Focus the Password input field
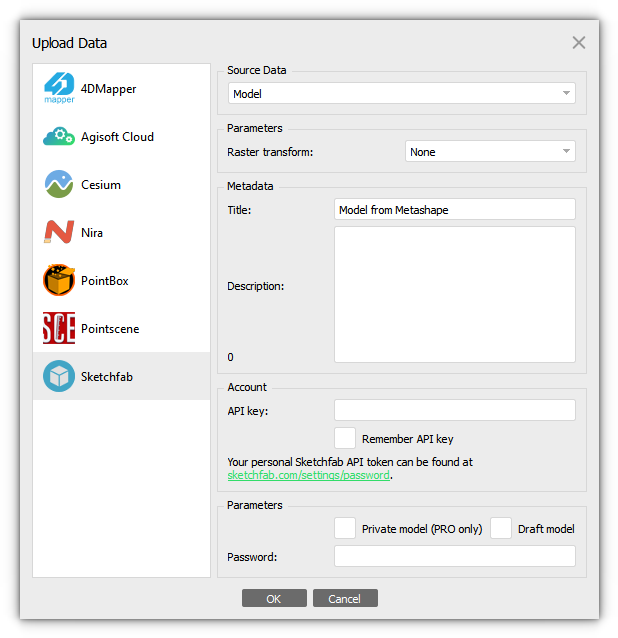618x638 pixels. [x=454, y=556]
